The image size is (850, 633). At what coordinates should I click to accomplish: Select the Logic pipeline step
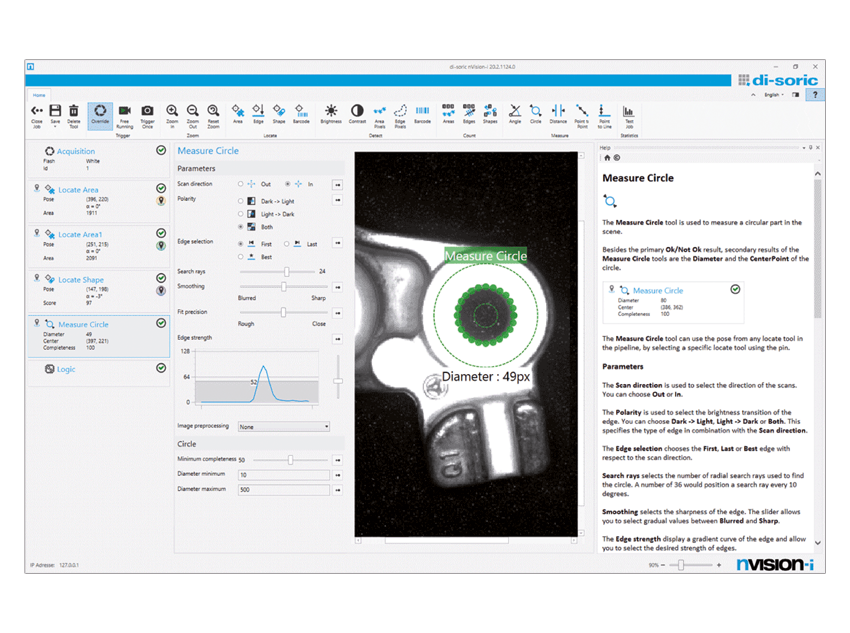pyautogui.click(x=99, y=371)
